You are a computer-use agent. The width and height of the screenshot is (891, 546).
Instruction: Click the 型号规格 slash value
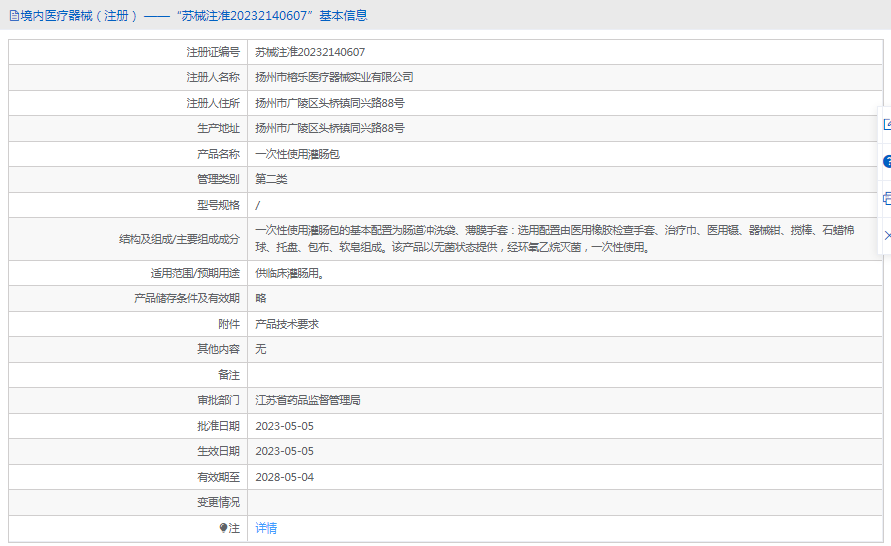pyautogui.click(x=257, y=205)
